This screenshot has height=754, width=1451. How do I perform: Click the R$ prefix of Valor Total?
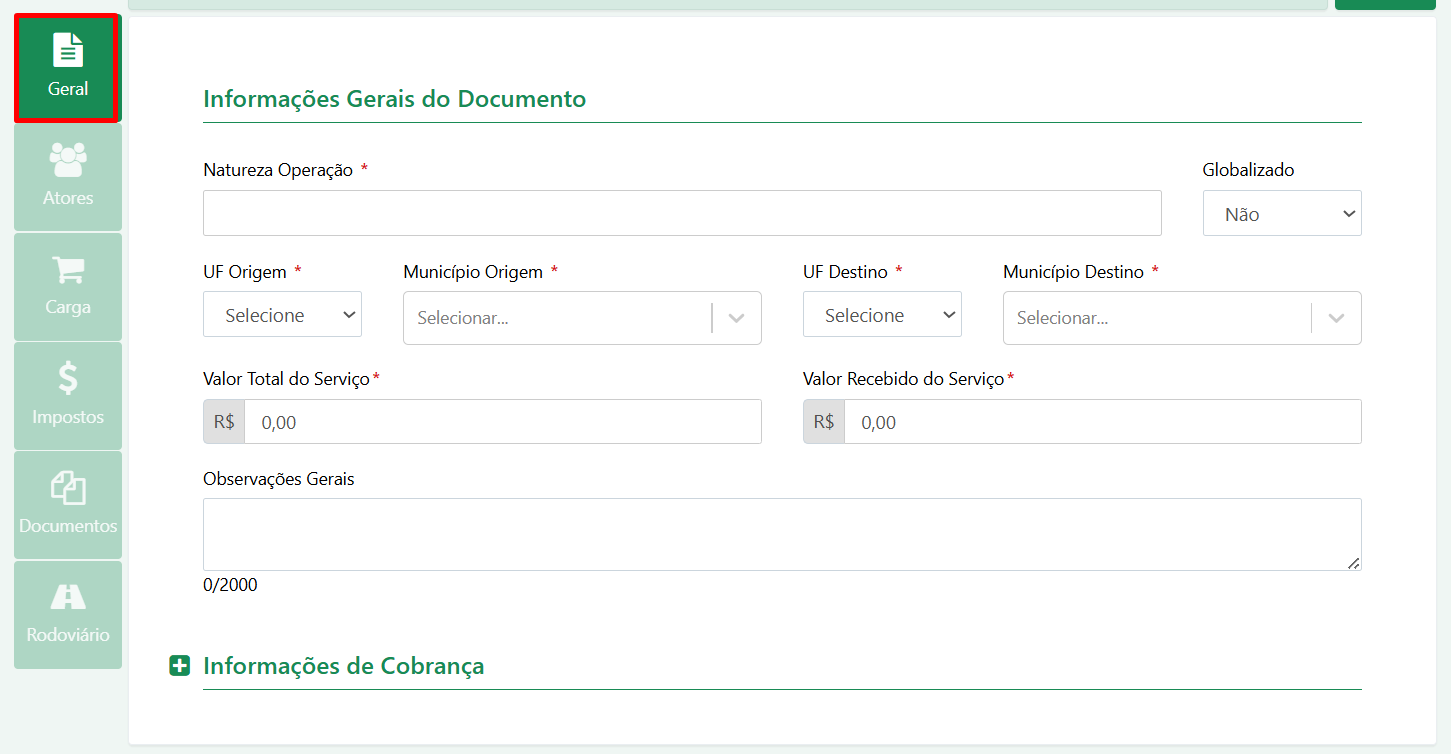pos(224,422)
